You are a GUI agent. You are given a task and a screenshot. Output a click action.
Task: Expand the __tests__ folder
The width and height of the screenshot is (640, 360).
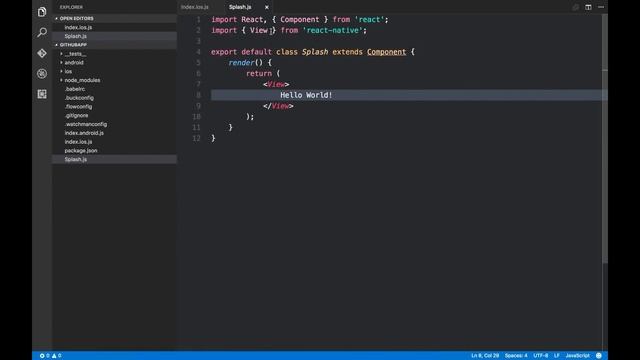[x=75, y=54]
